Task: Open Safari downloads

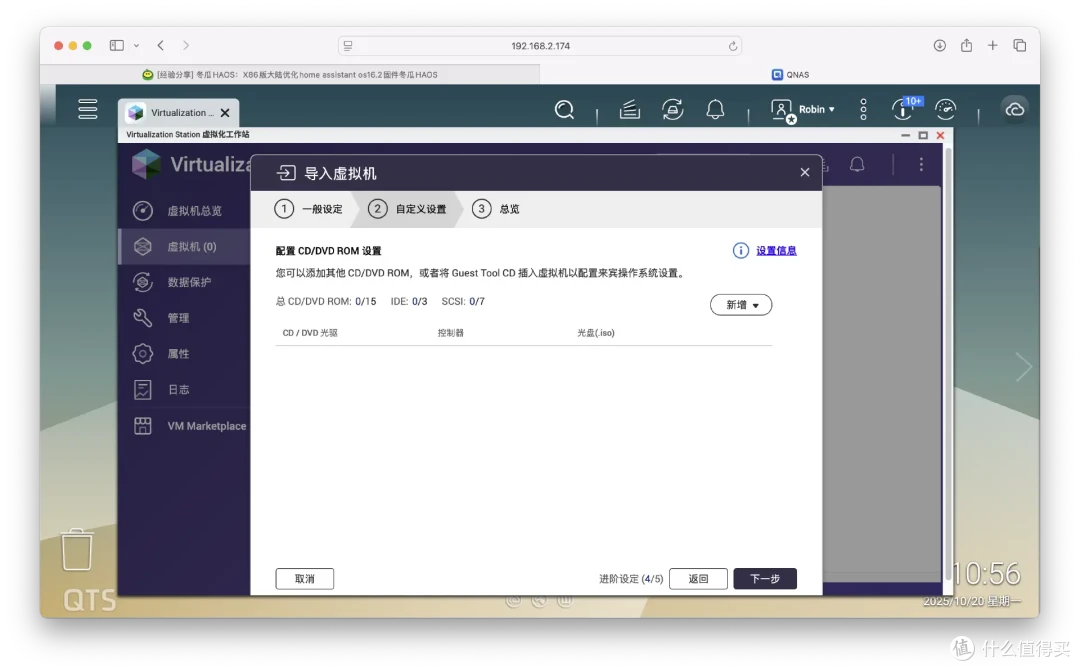Action: point(939,45)
